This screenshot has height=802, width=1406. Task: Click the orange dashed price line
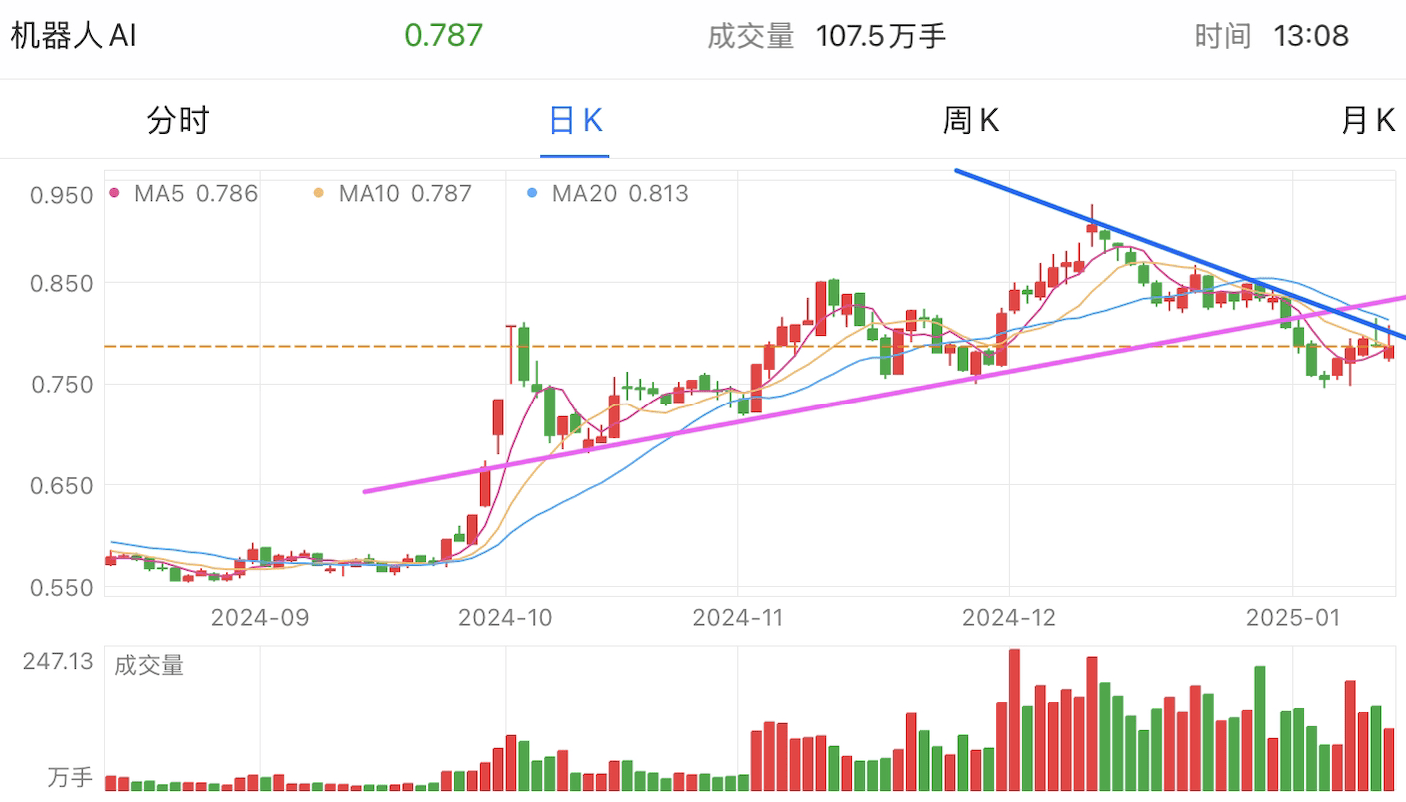pyautogui.click(x=750, y=347)
